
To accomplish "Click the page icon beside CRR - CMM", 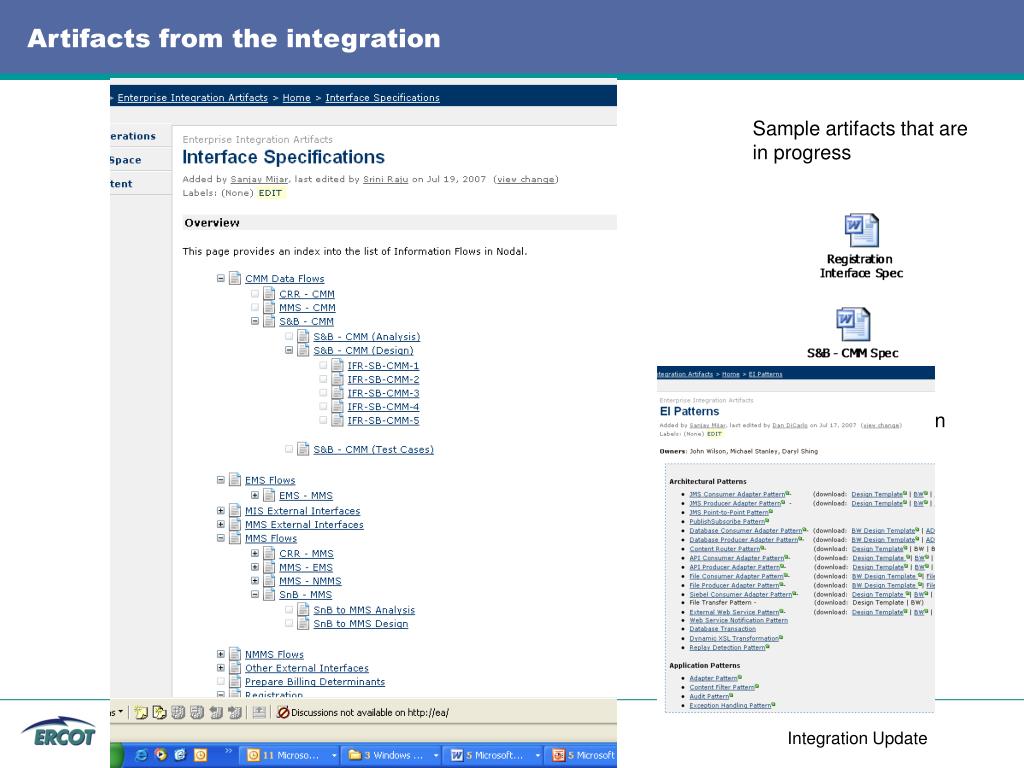I will pyautogui.click(x=269, y=294).
